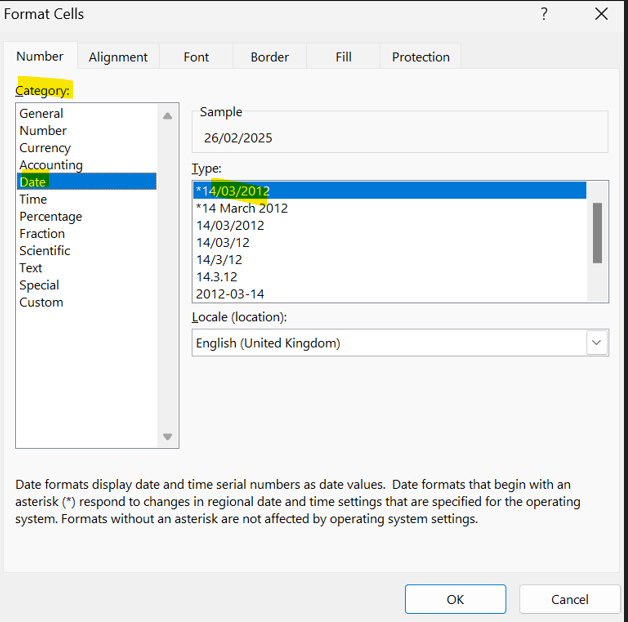The image size is (628, 622).
Task: Click the Help question mark icon
Action: tap(544, 14)
